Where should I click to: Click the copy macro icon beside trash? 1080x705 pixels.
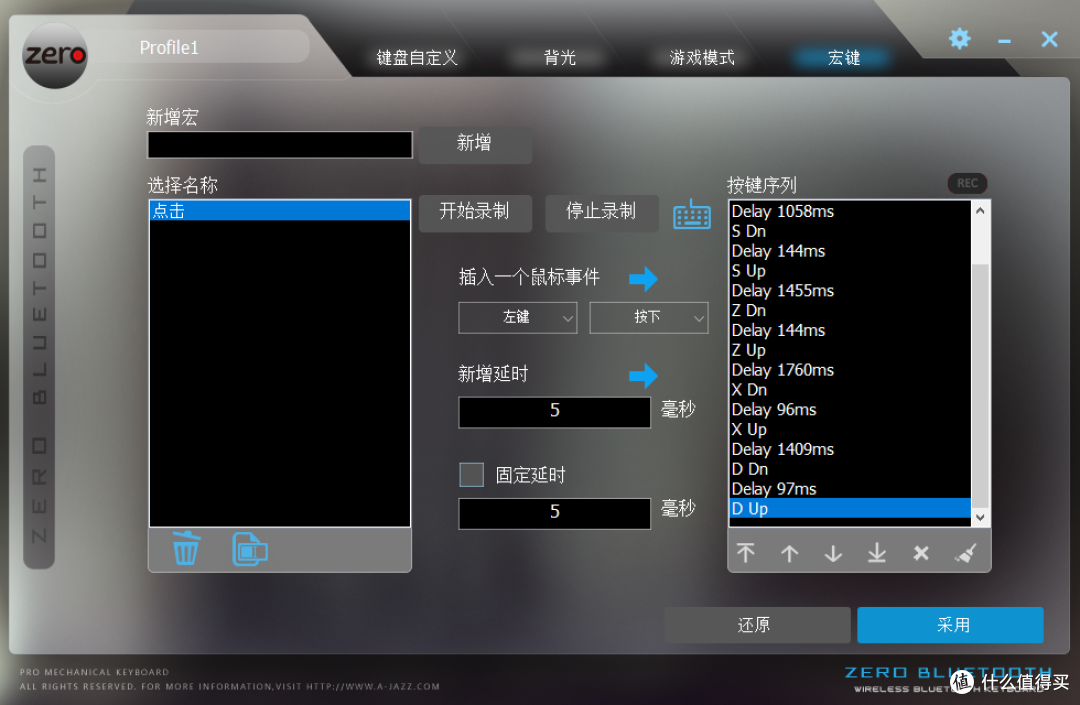point(250,549)
